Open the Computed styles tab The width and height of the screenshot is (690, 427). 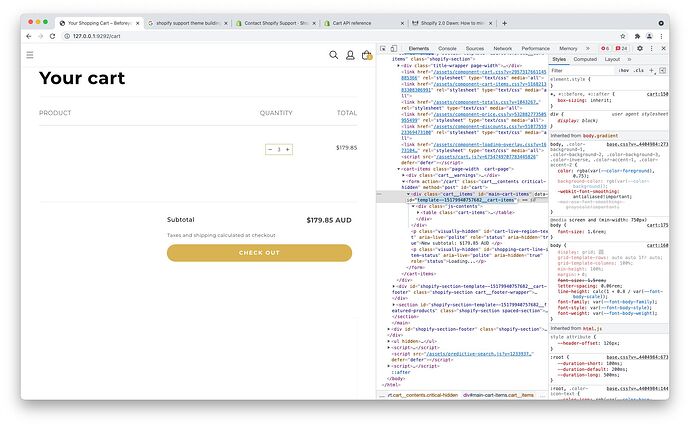(586, 59)
